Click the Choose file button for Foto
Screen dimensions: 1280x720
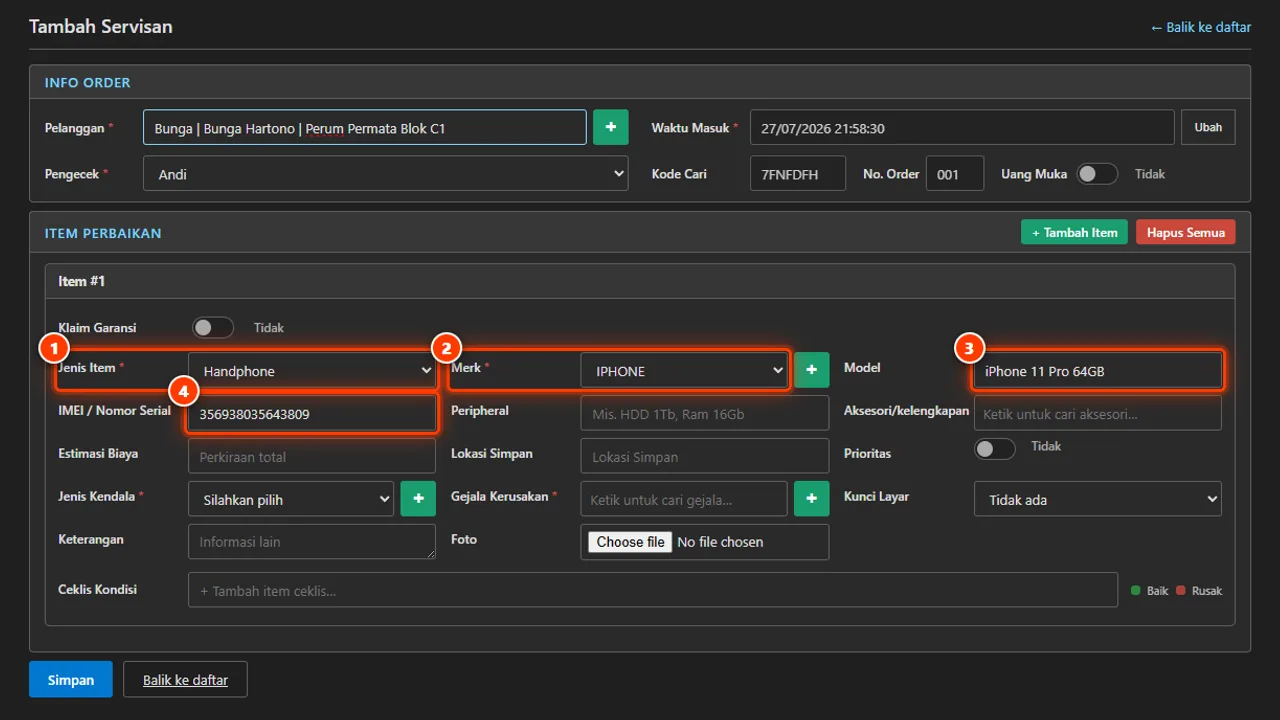click(x=631, y=542)
